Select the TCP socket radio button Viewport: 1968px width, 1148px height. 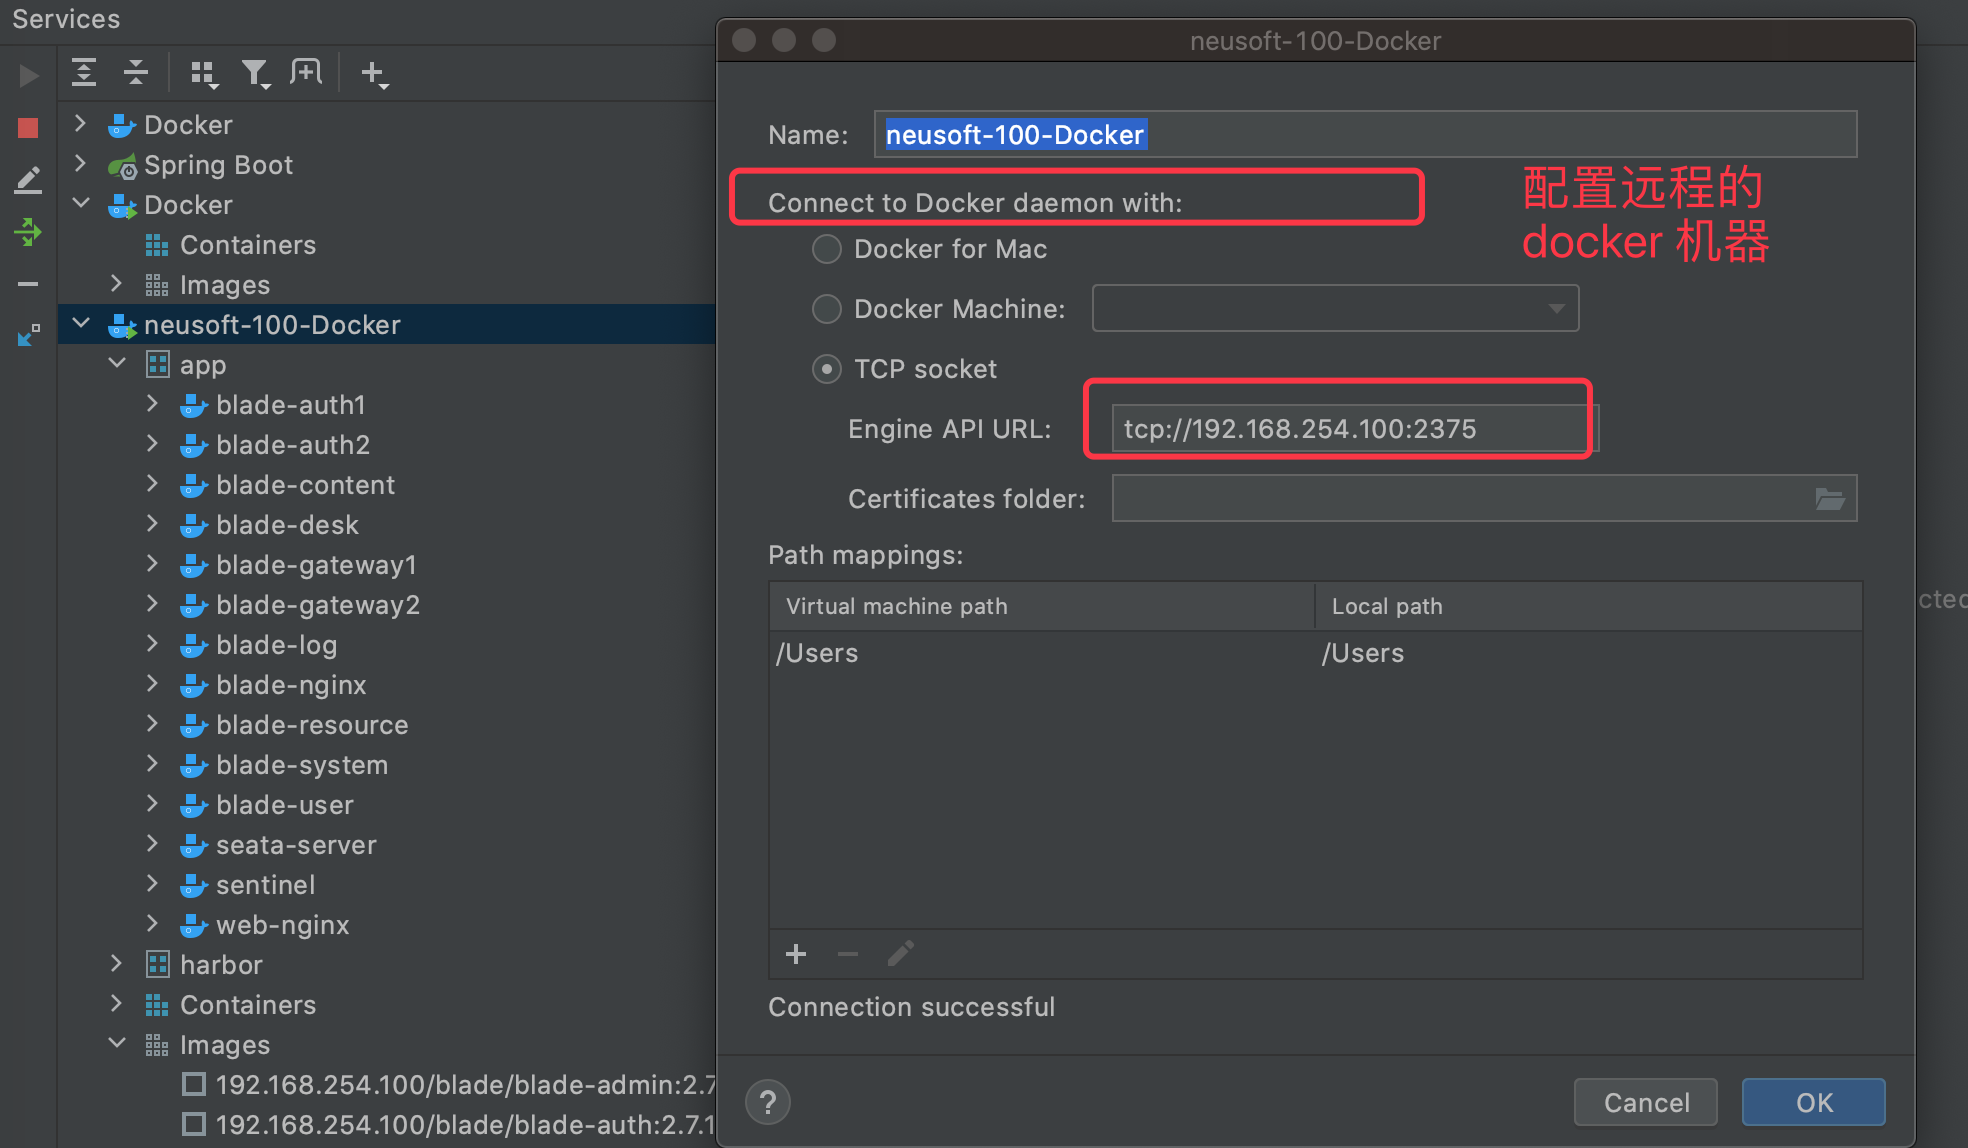pyautogui.click(x=826, y=369)
